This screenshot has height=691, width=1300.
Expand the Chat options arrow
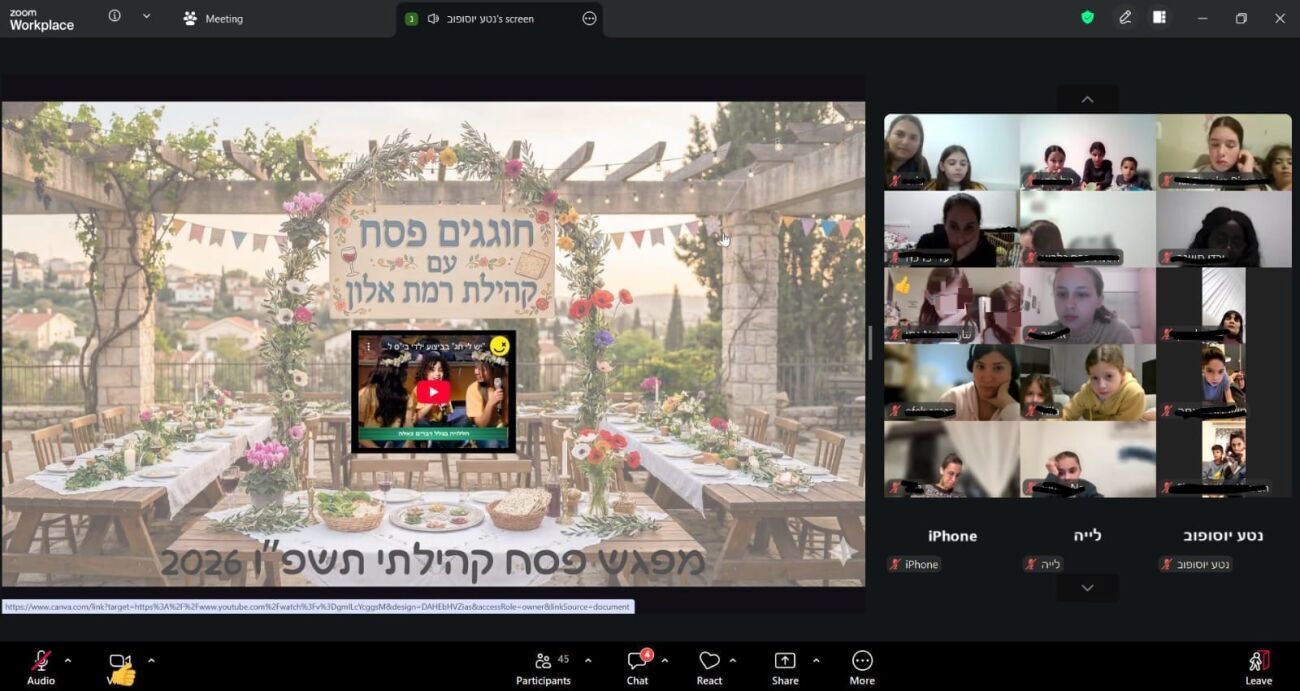click(x=665, y=660)
